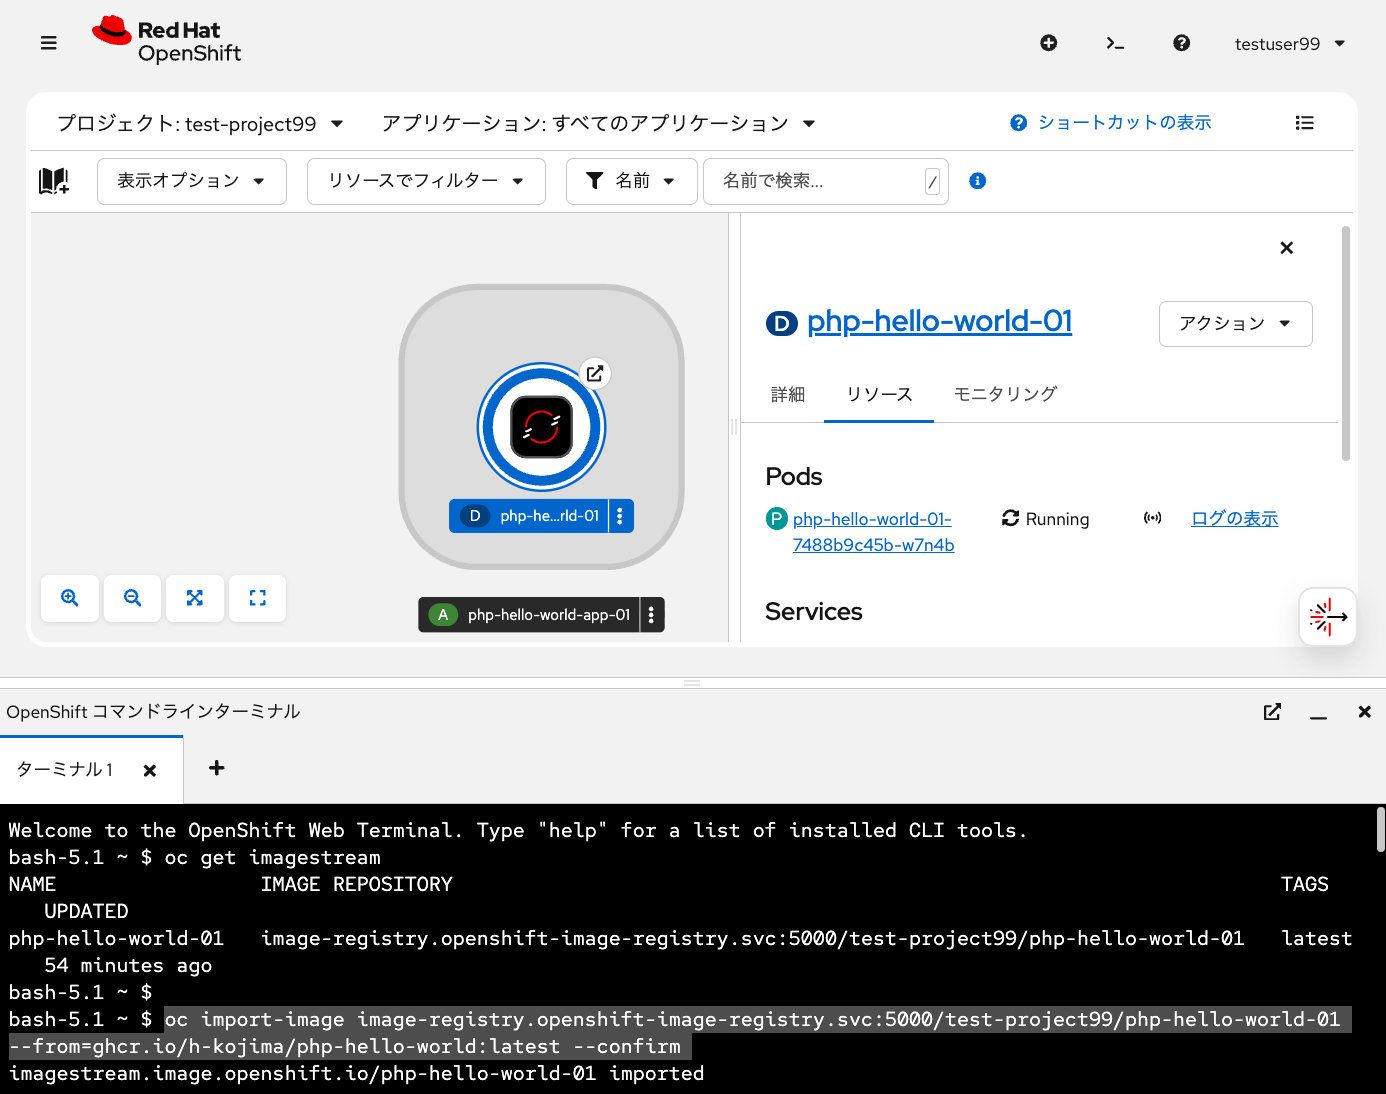This screenshot has height=1094, width=1386.
Task: Click the add-to-project book icon
Action: pyautogui.click(x=54, y=181)
